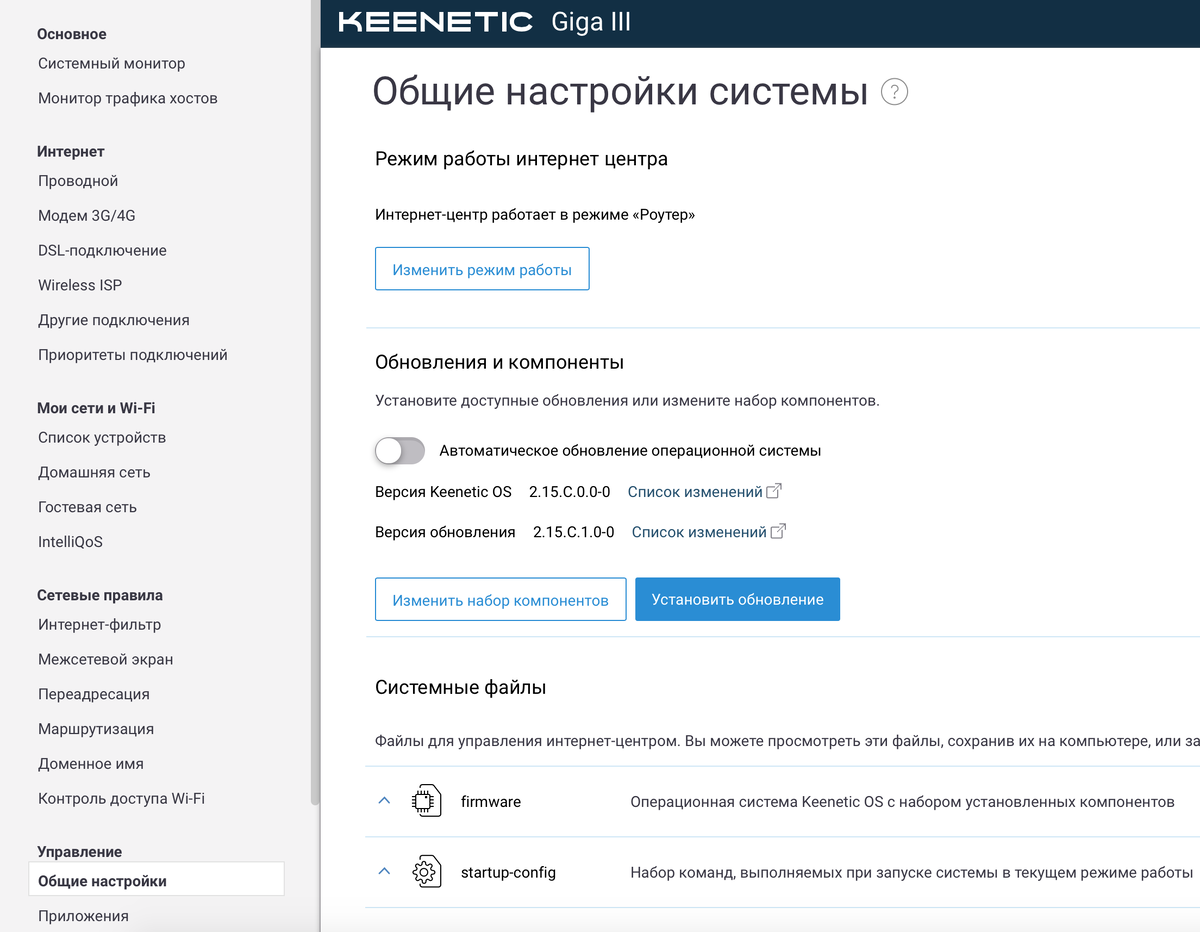Collapse the firmware row chevron
Screen dimensions: 1200x932
tap(384, 801)
